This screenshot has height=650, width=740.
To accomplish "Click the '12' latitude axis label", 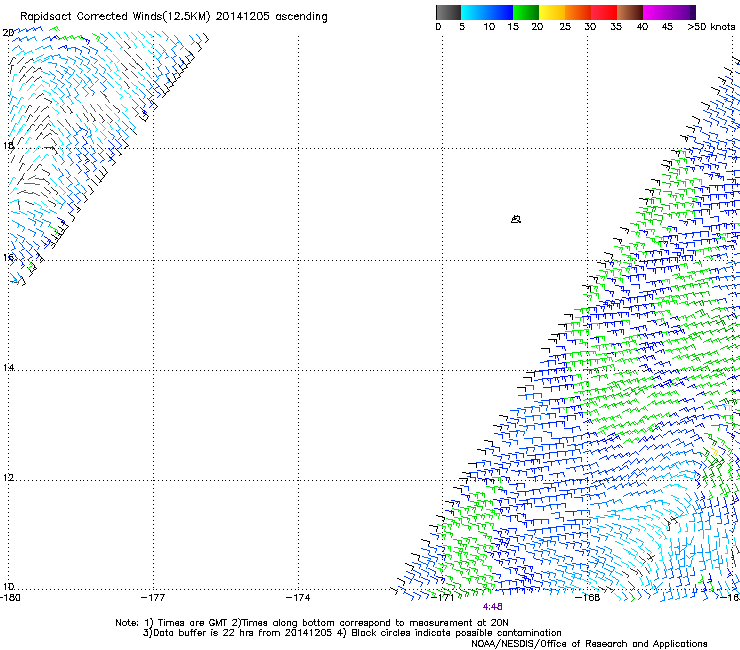I will point(8,477).
